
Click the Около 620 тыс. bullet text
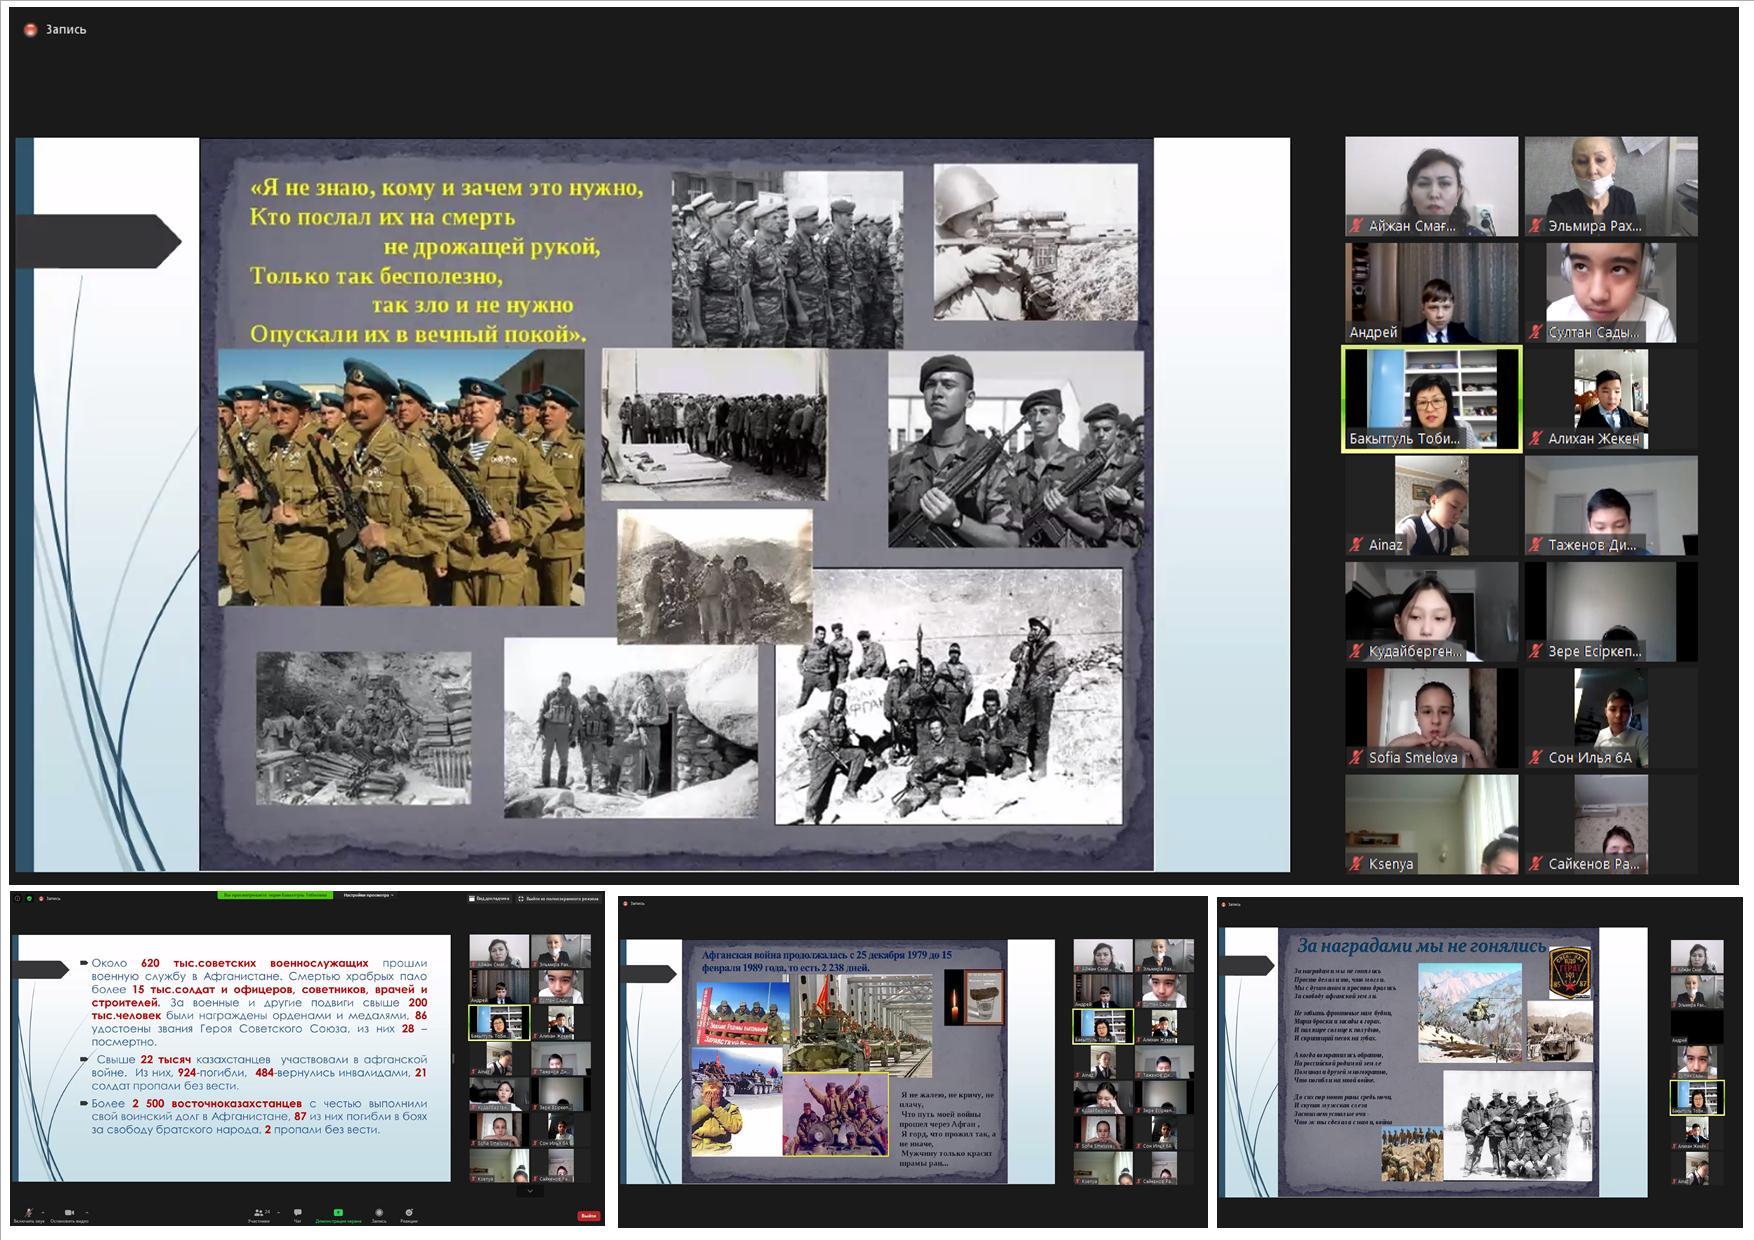[258, 1002]
